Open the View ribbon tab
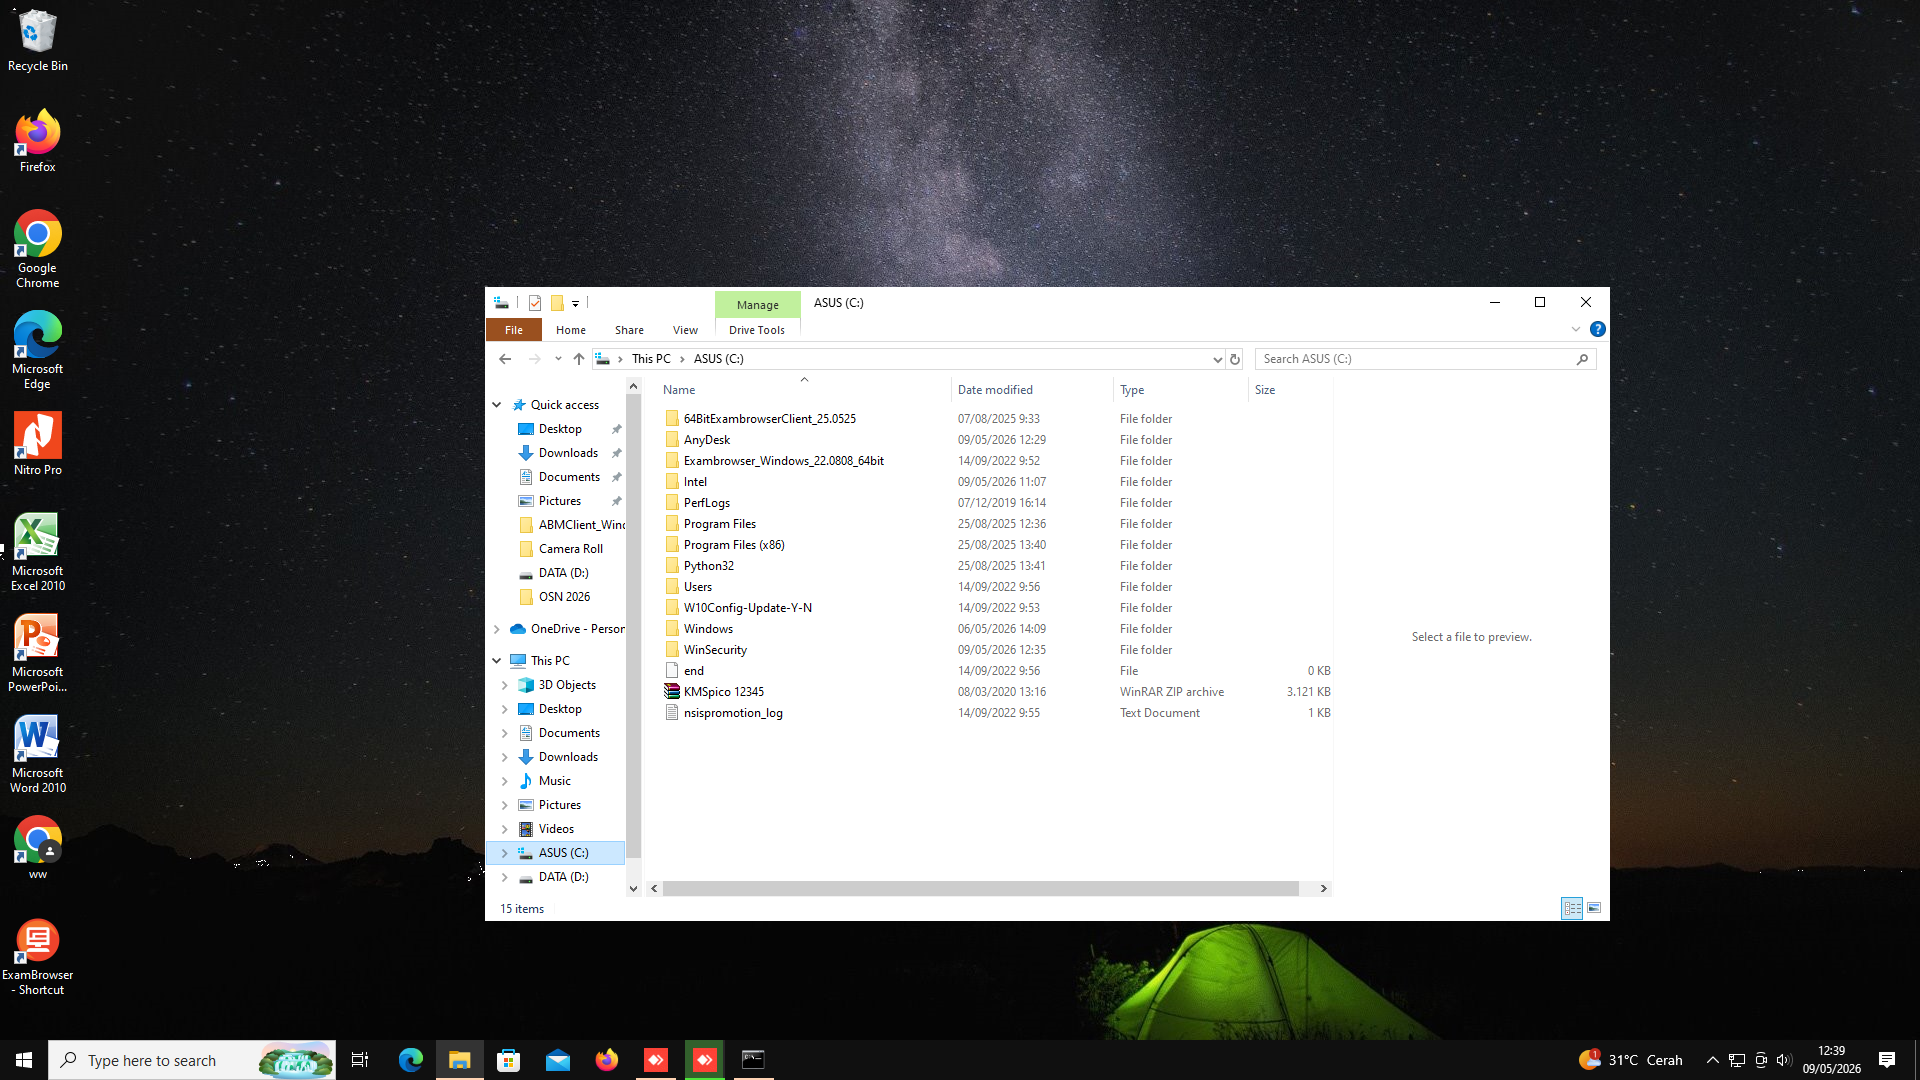This screenshot has height=1080, width=1920. tap(685, 330)
